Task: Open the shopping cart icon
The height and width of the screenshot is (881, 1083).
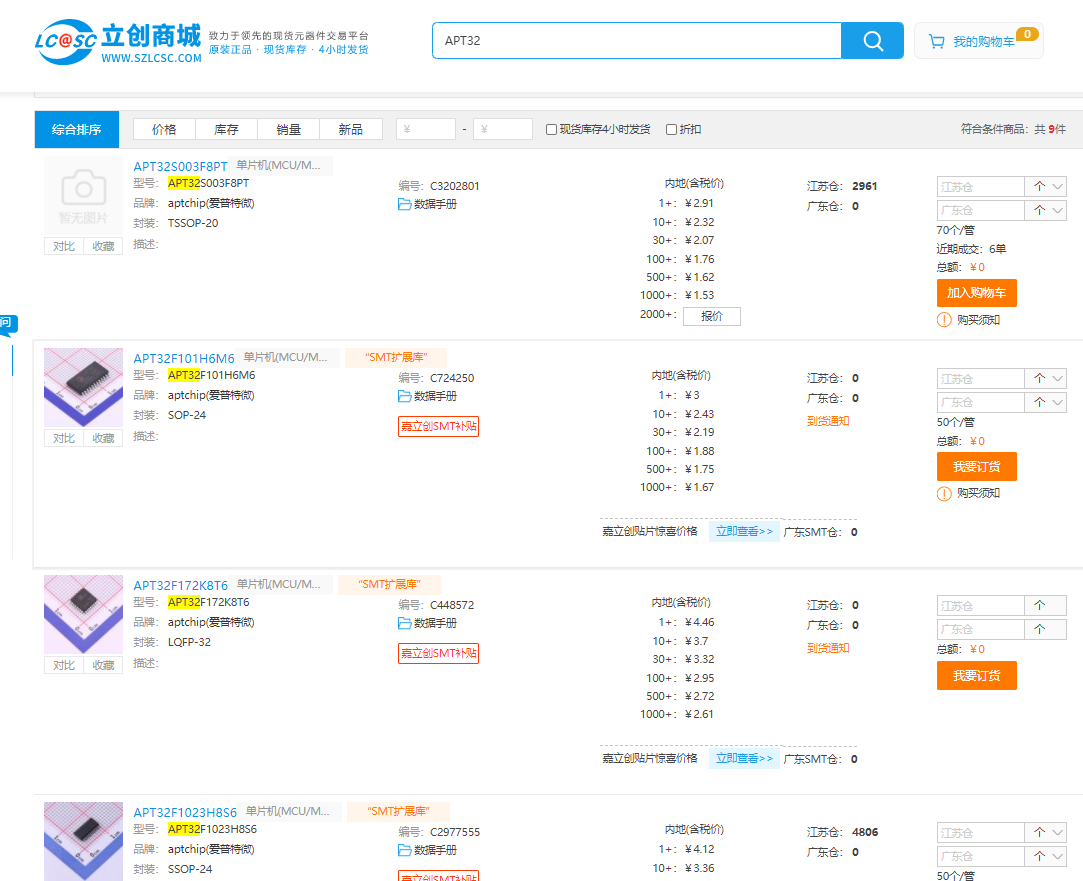Action: click(937, 41)
